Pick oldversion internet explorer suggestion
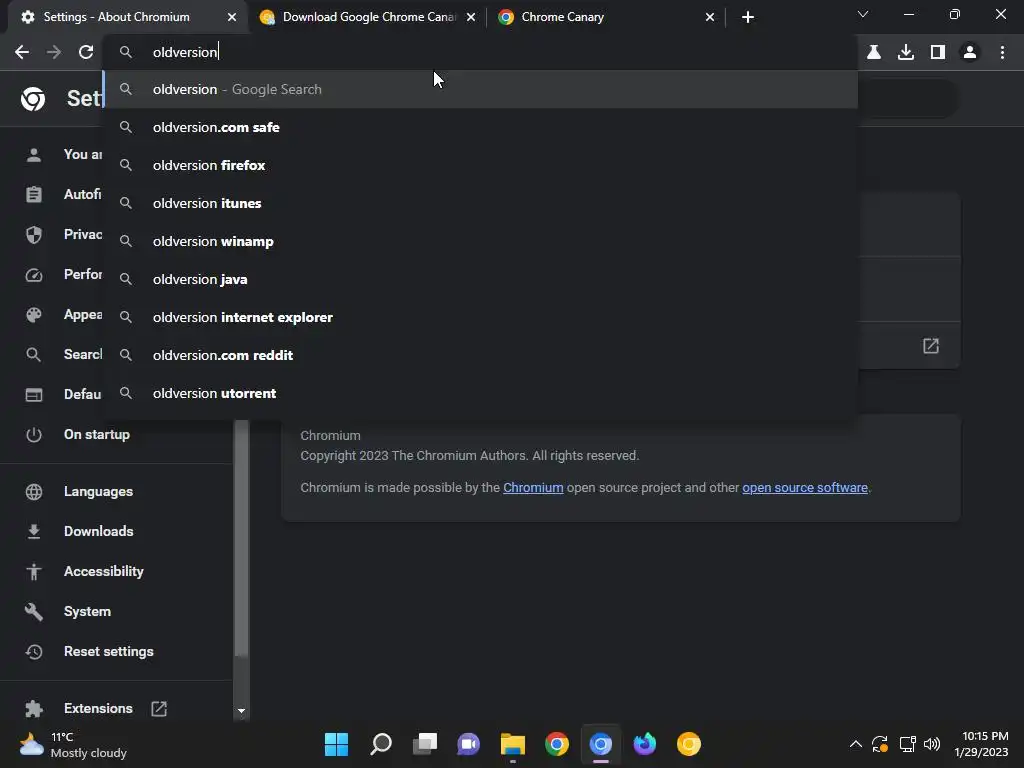Image resolution: width=1024 pixels, height=768 pixels. point(480,317)
